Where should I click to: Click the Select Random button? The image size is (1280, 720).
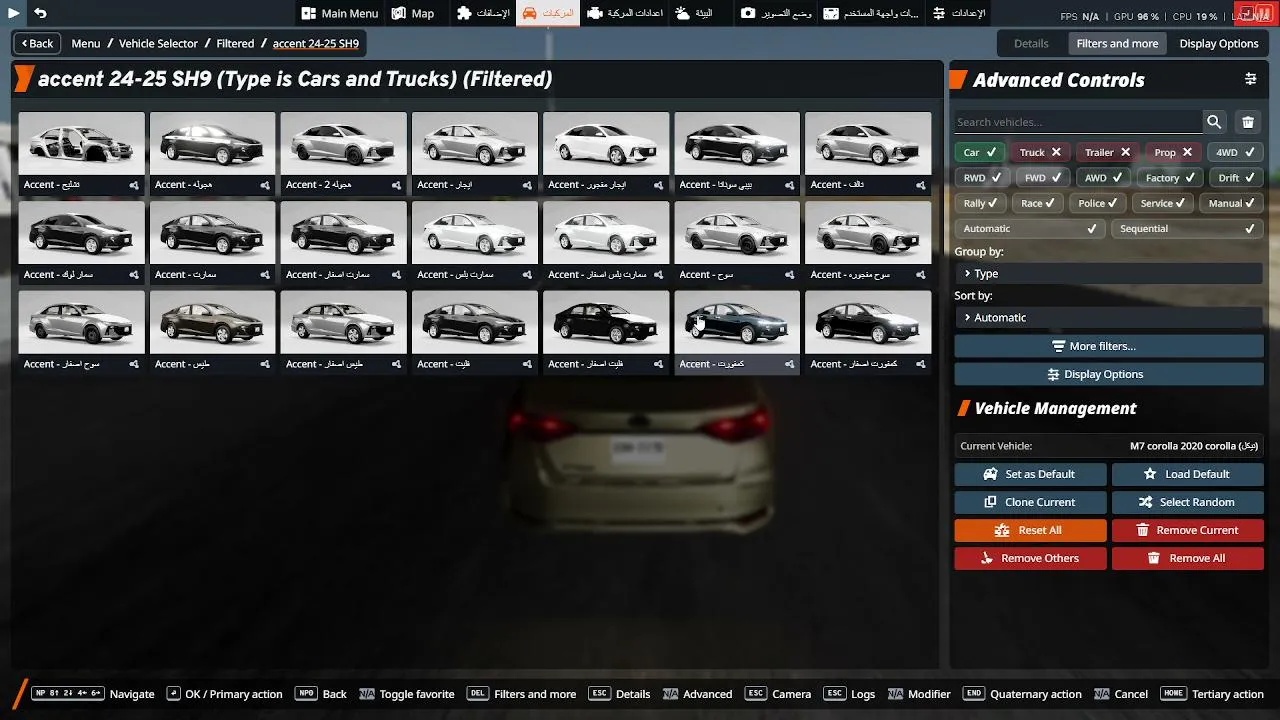pyautogui.click(x=1188, y=502)
